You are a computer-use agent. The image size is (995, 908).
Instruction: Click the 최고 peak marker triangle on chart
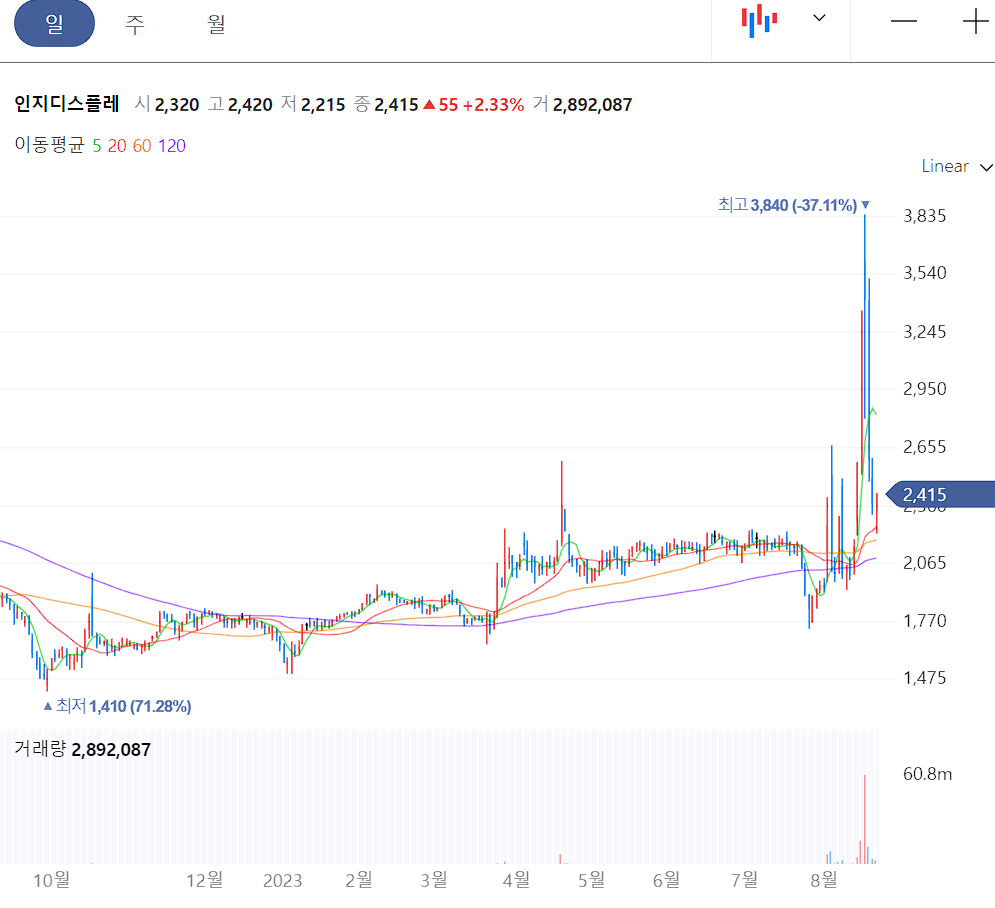tap(864, 205)
